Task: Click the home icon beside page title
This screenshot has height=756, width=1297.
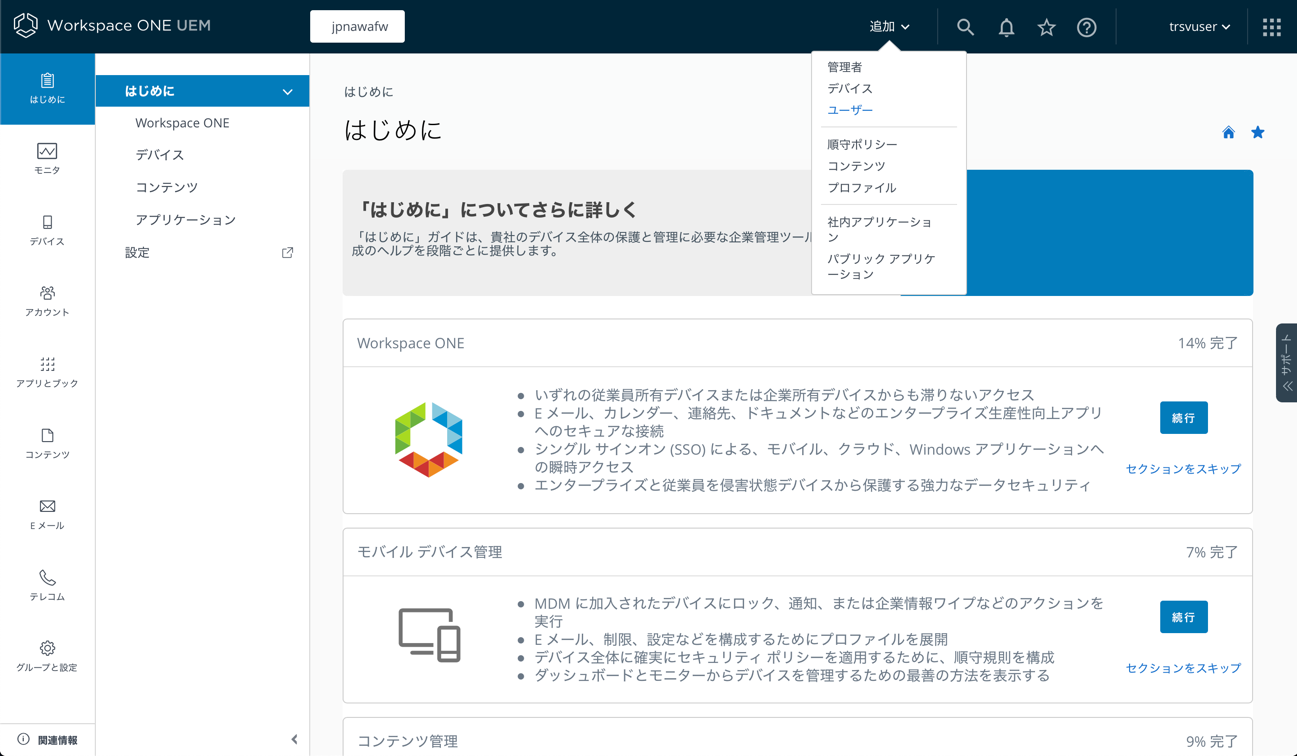Action: pos(1228,132)
